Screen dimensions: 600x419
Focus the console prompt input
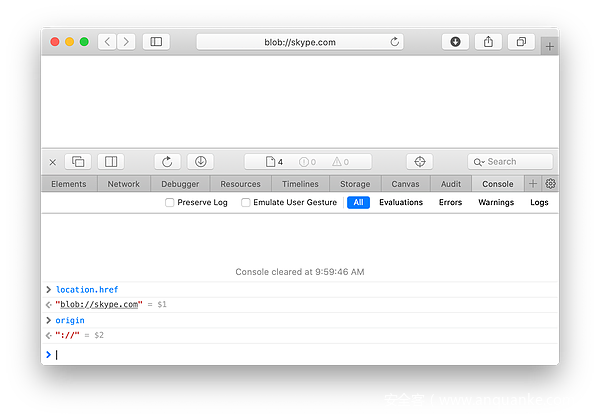click(x=300, y=355)
